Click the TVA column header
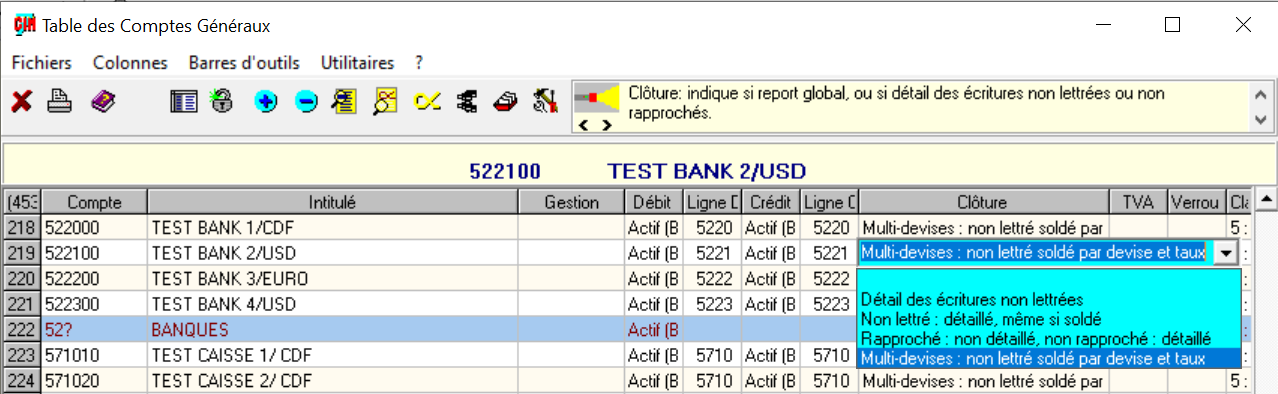This screenshot has width=1278, height=394. 1137,202
